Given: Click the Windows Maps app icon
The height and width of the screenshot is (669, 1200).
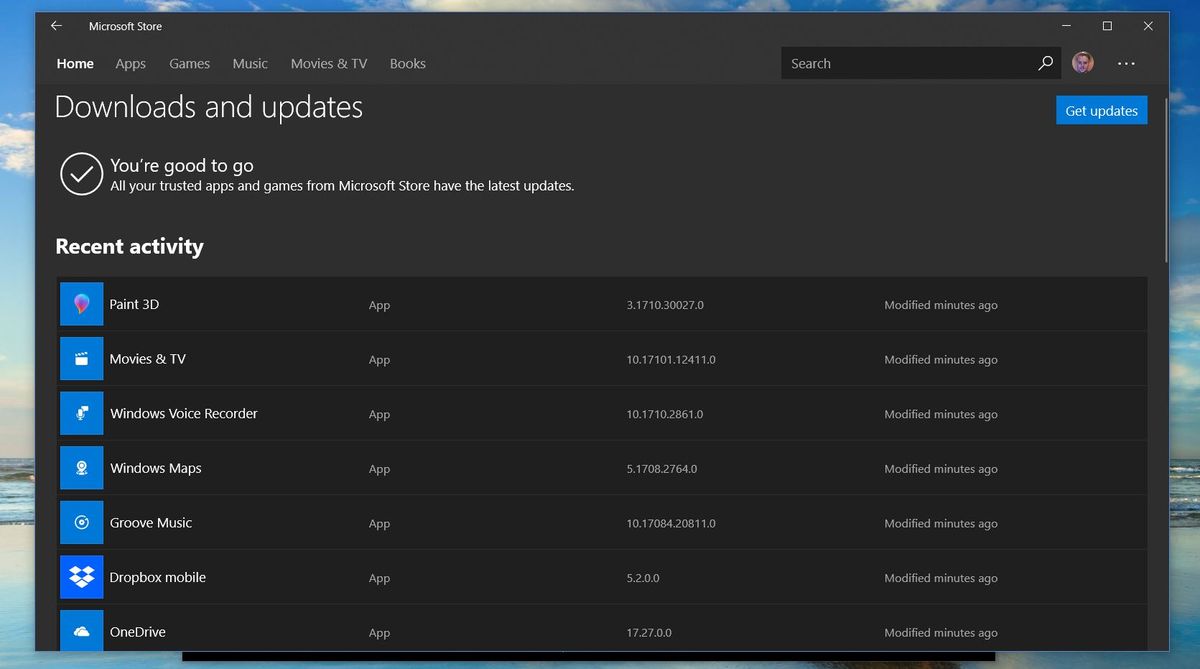Looking at the screenshot, I should tap(81, 468).
